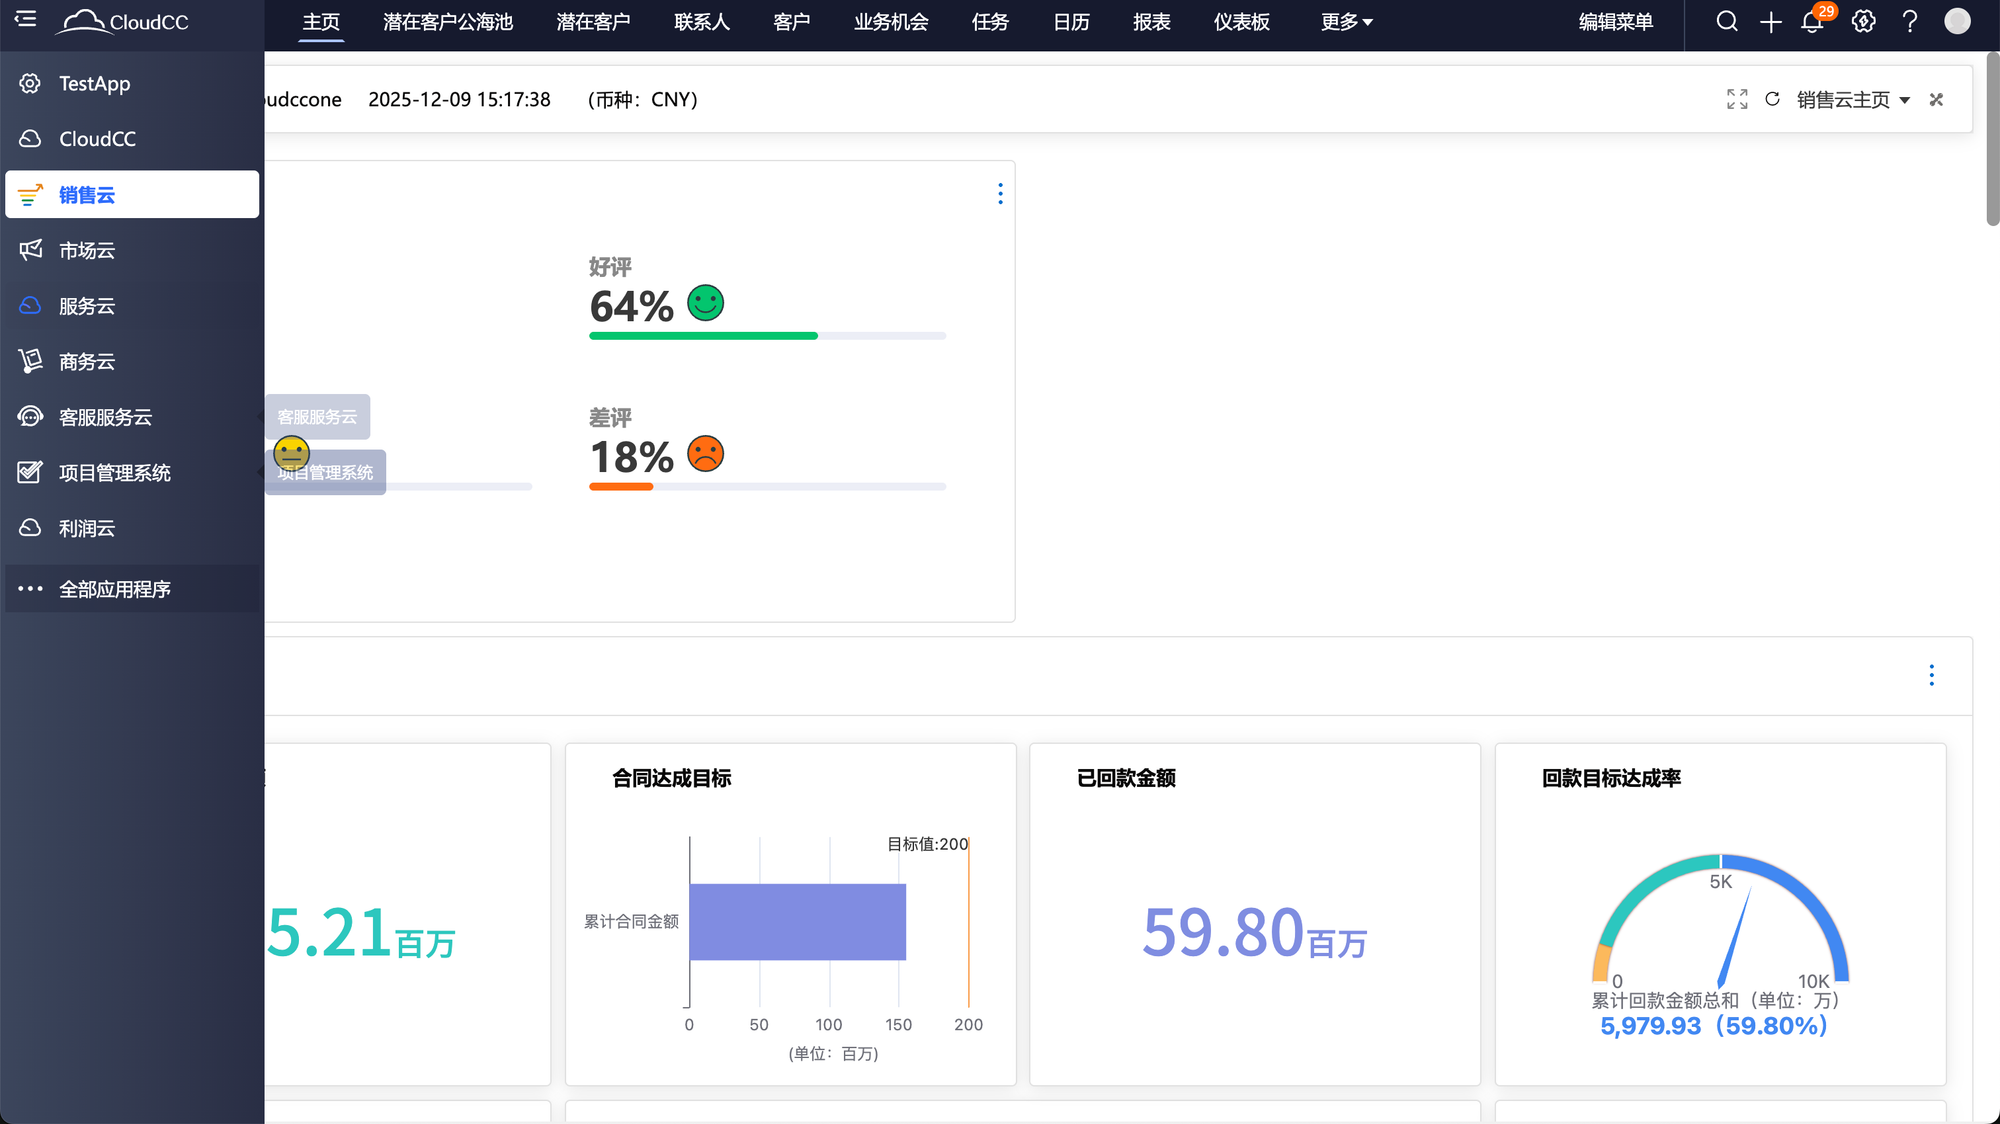
Task: Switch to 潜在客户公海池 tab
Action: (447, 22)
